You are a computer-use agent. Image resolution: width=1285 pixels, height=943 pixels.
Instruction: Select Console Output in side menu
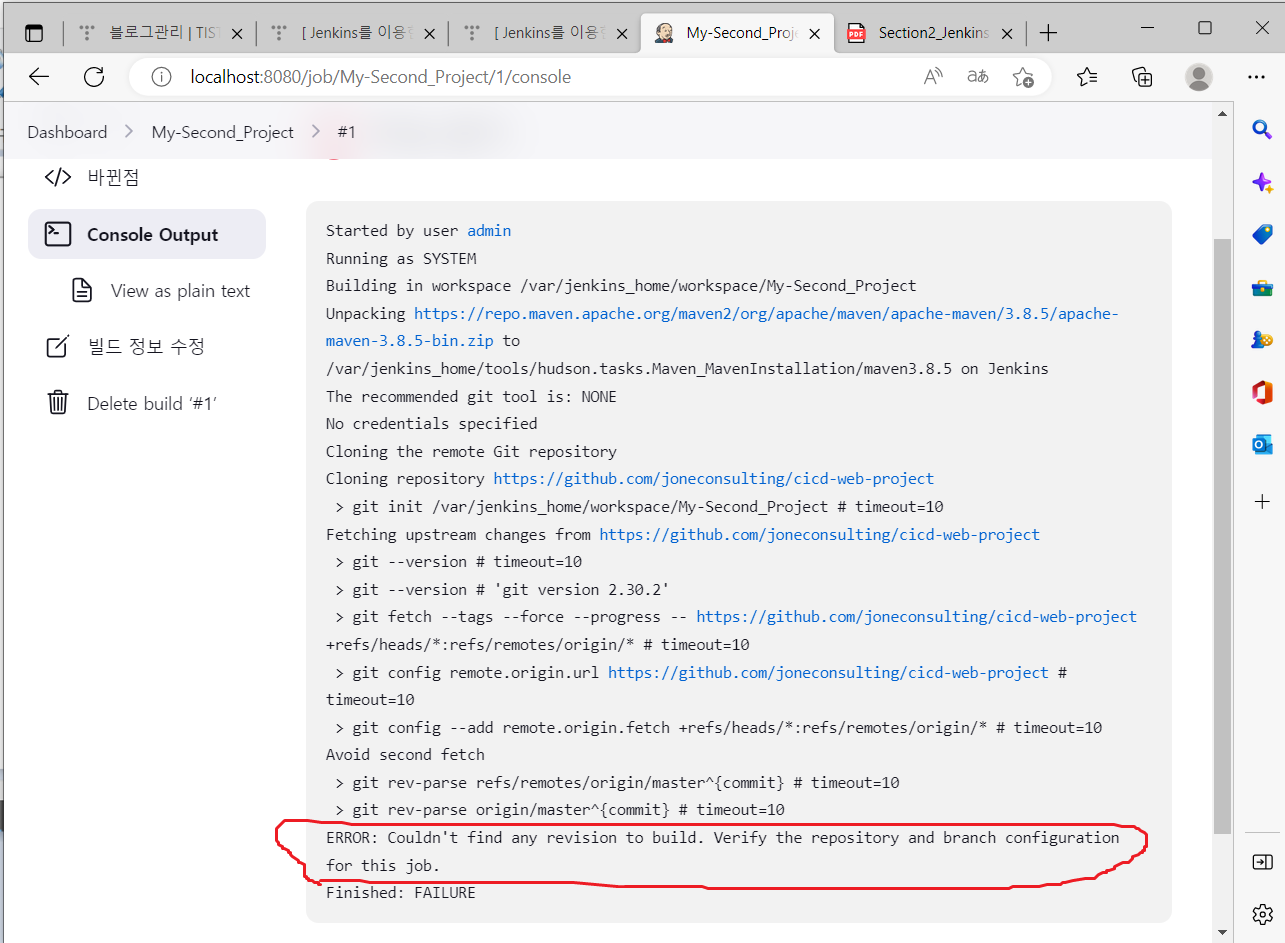[x=147, y=234]
